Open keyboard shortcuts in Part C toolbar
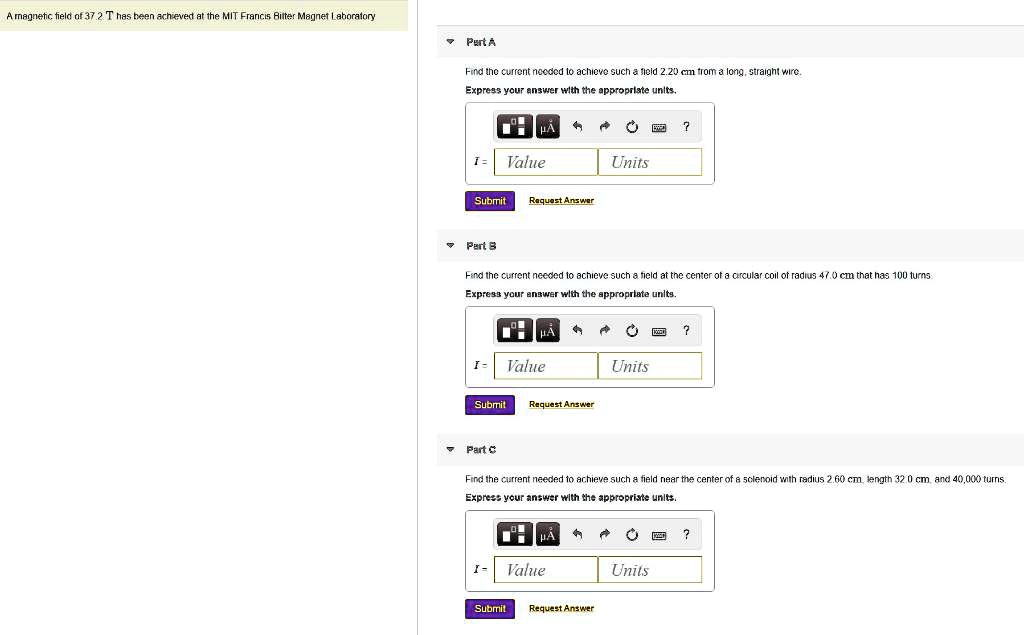 (659, 535)
